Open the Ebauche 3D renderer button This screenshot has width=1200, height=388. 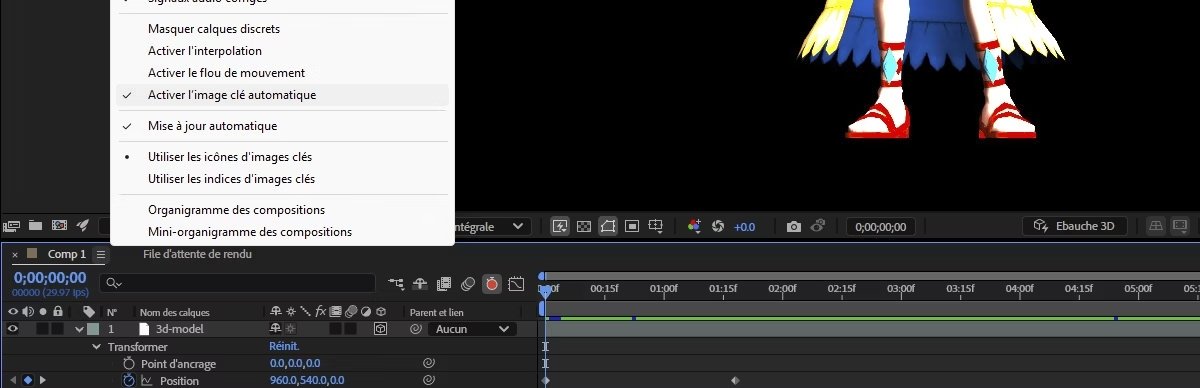coord(1075,226)
